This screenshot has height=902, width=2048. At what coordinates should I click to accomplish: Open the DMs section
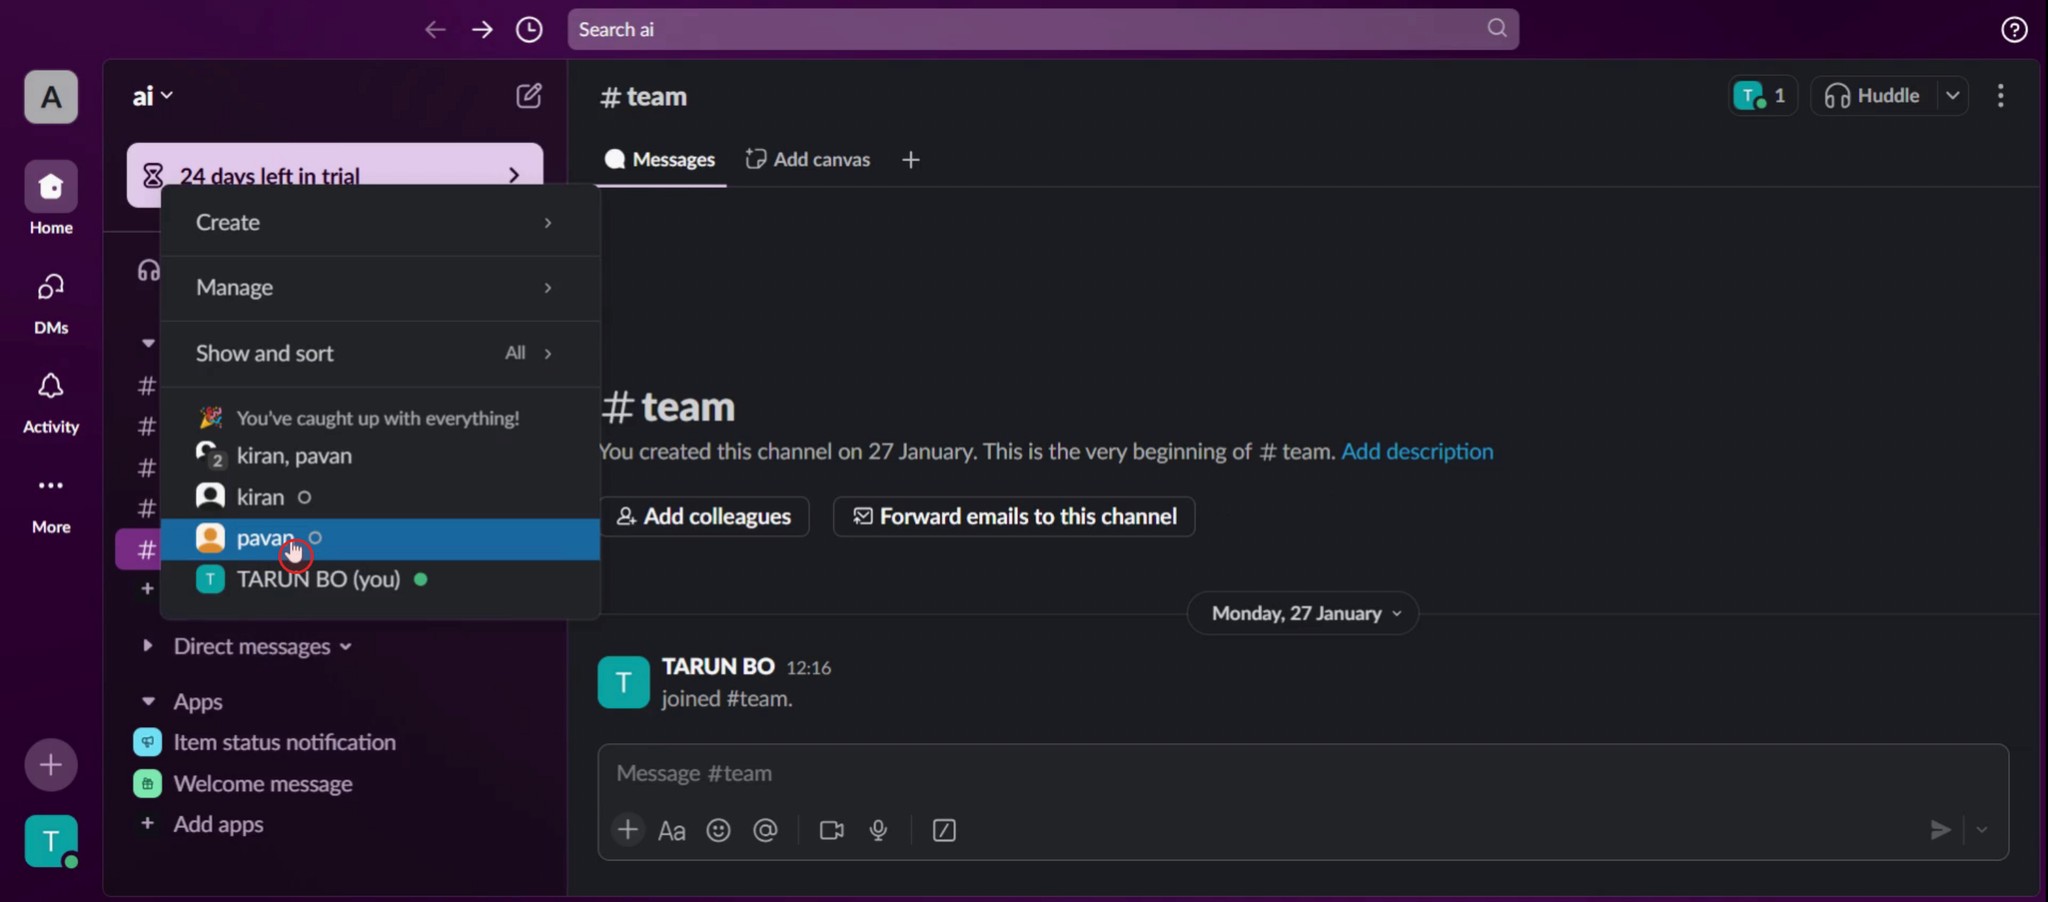50,297
